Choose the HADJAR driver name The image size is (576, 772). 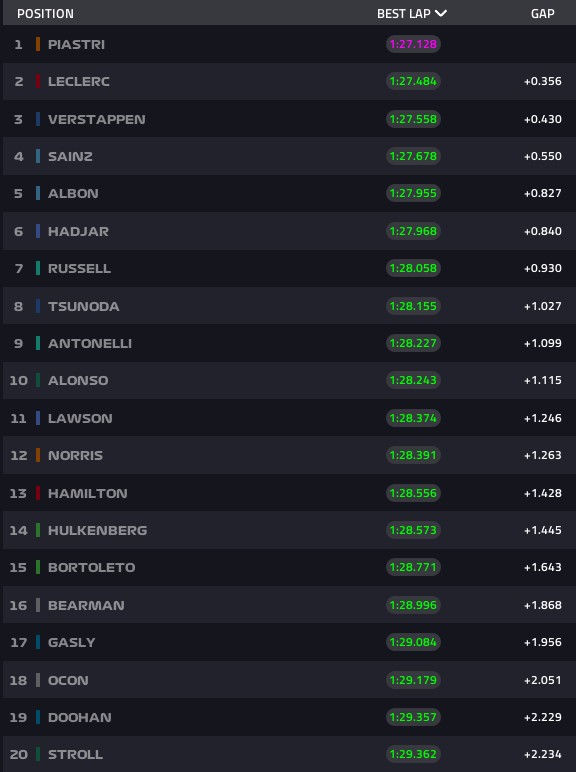78,231
